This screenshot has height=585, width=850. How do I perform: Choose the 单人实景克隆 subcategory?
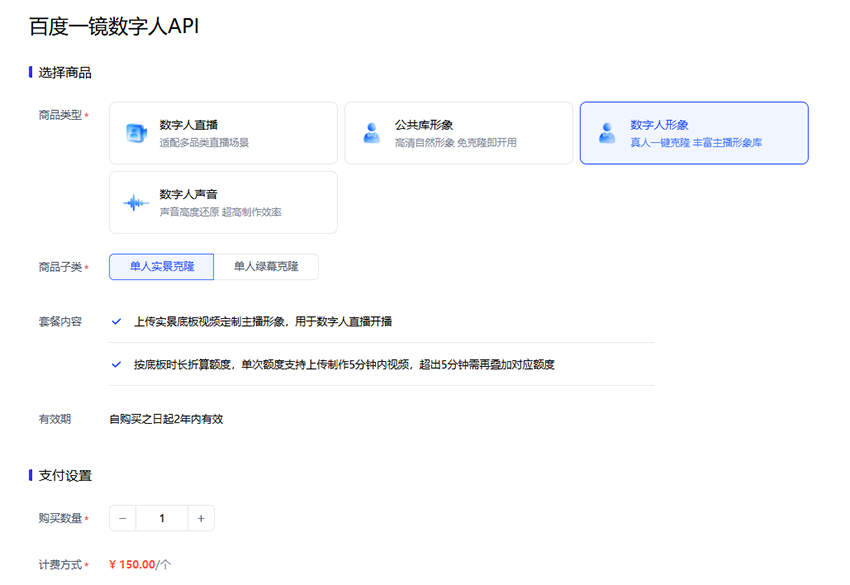click(162, 267)
